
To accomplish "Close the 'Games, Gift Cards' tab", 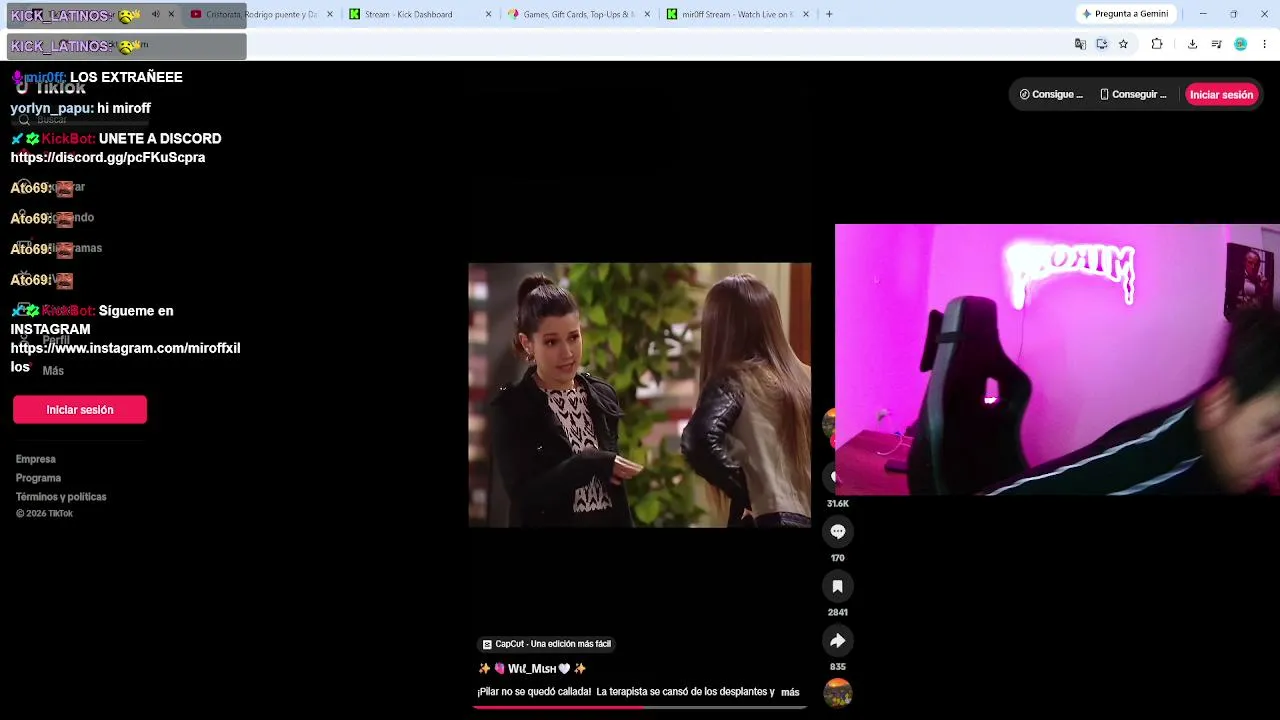I will pyautogui.click(x=647, y=14).
